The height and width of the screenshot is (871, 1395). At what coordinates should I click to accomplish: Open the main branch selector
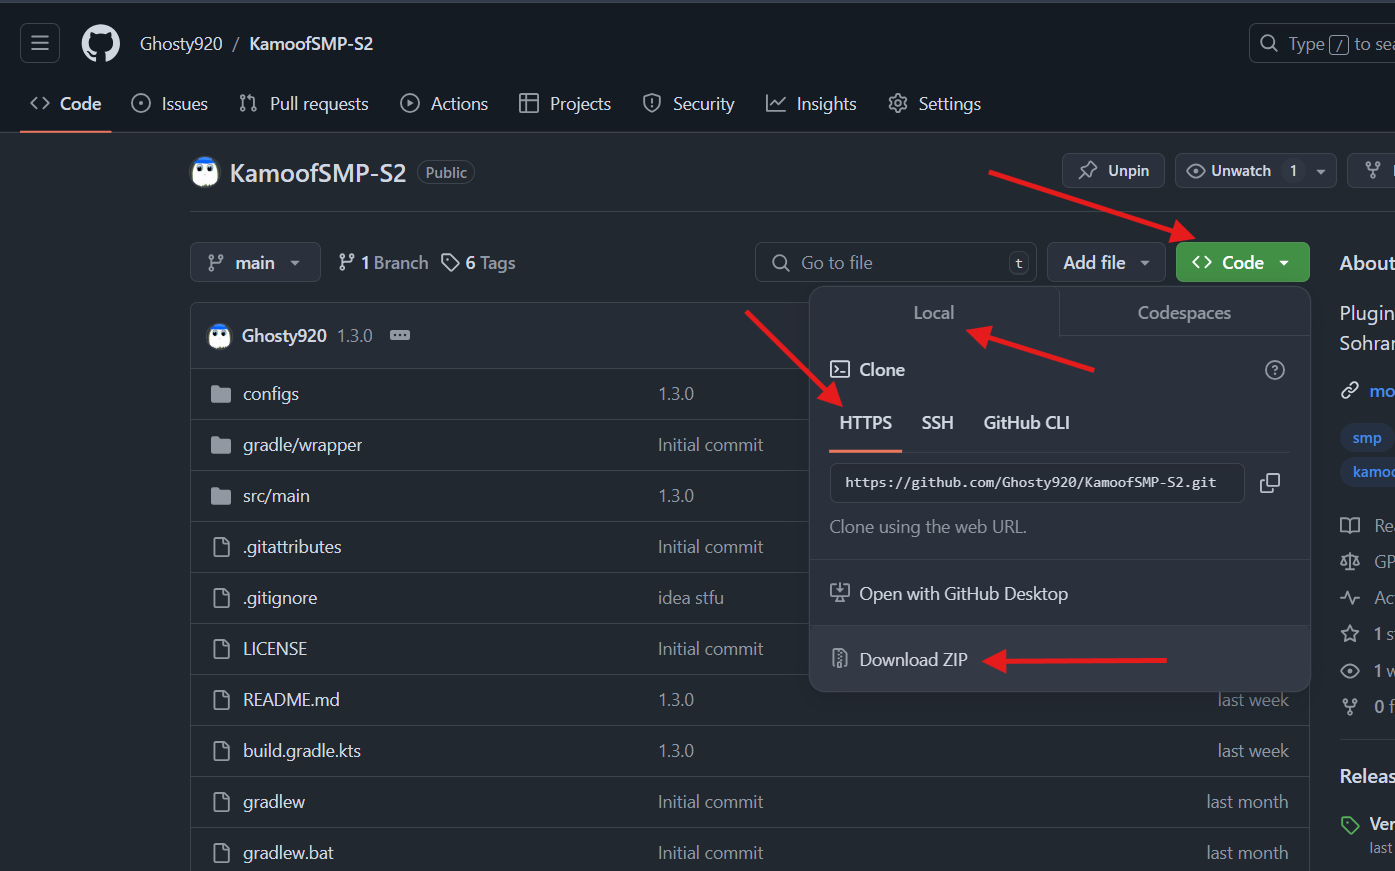[x=255, y=262]
